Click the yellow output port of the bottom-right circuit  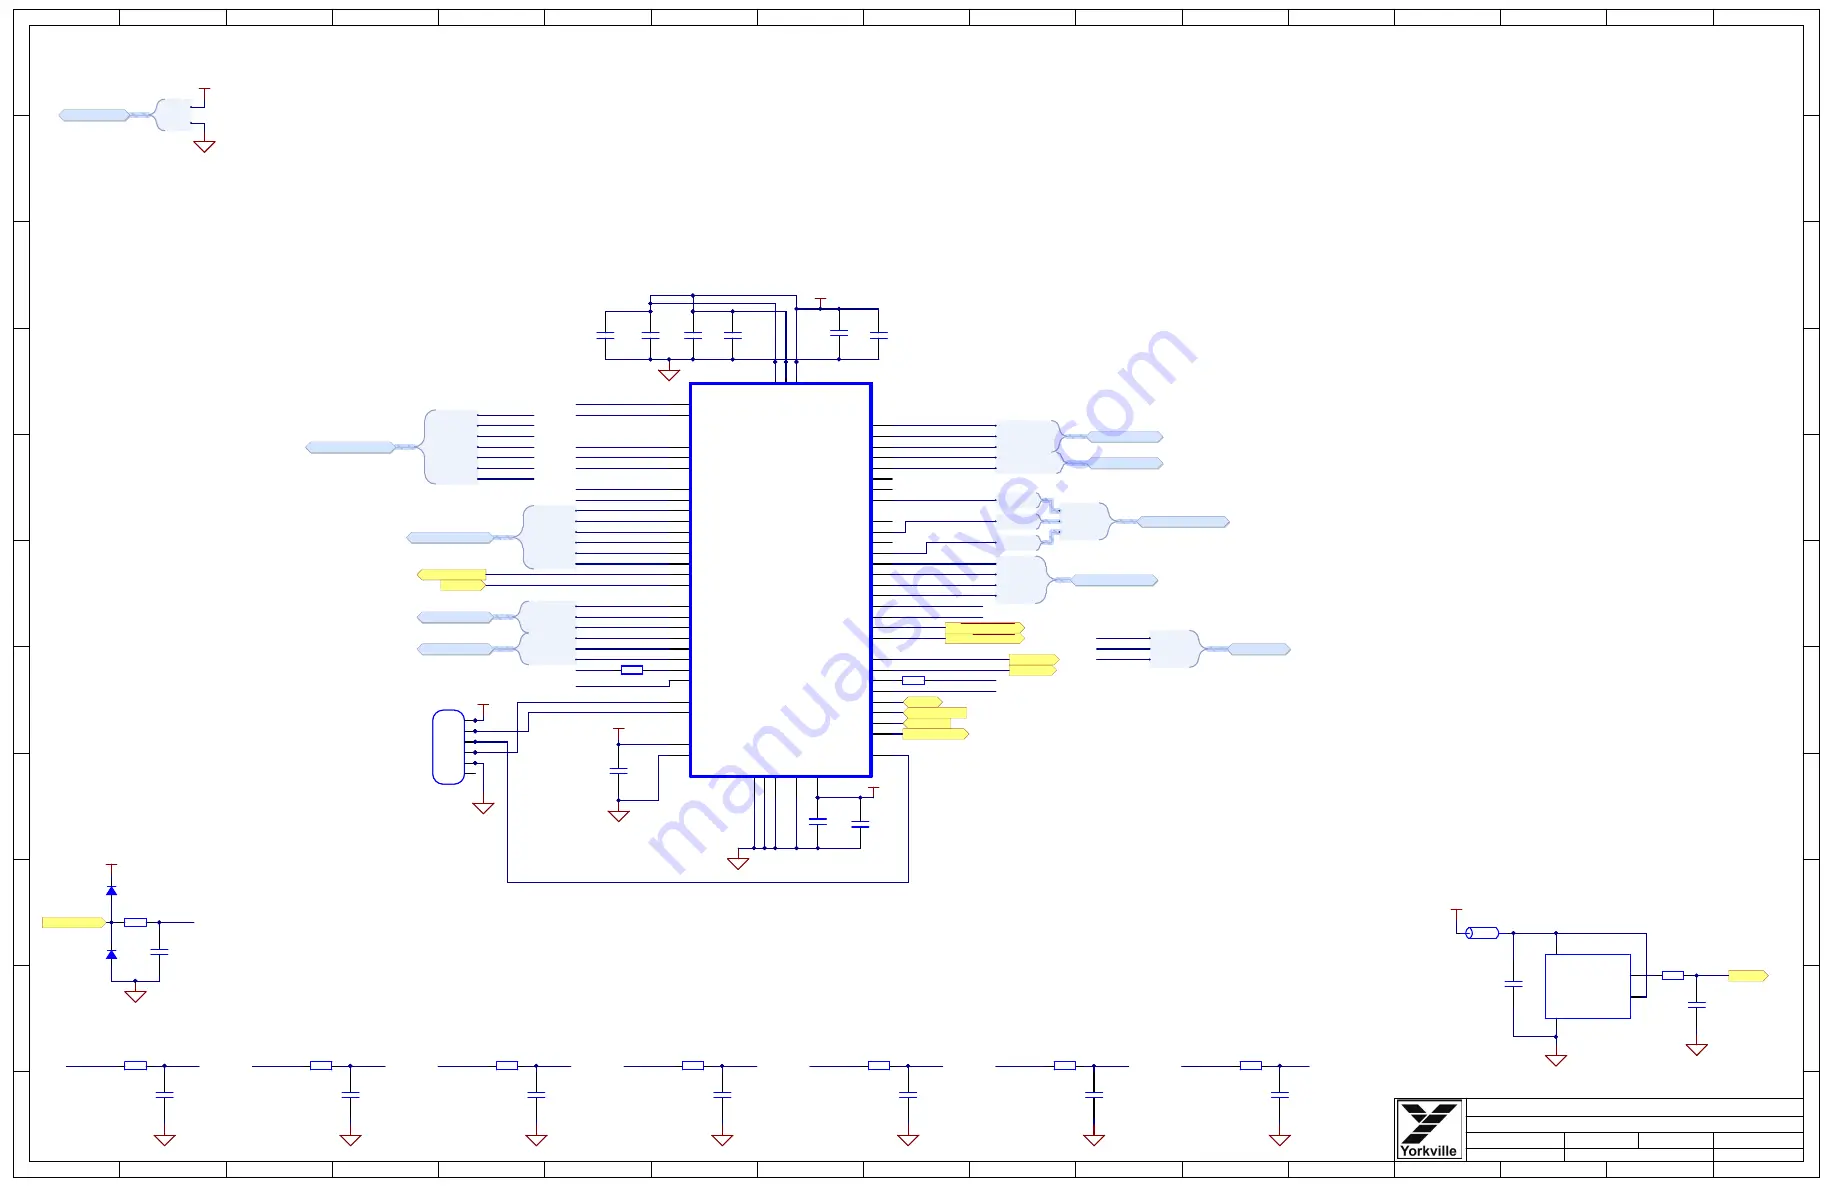(1748, 975)
